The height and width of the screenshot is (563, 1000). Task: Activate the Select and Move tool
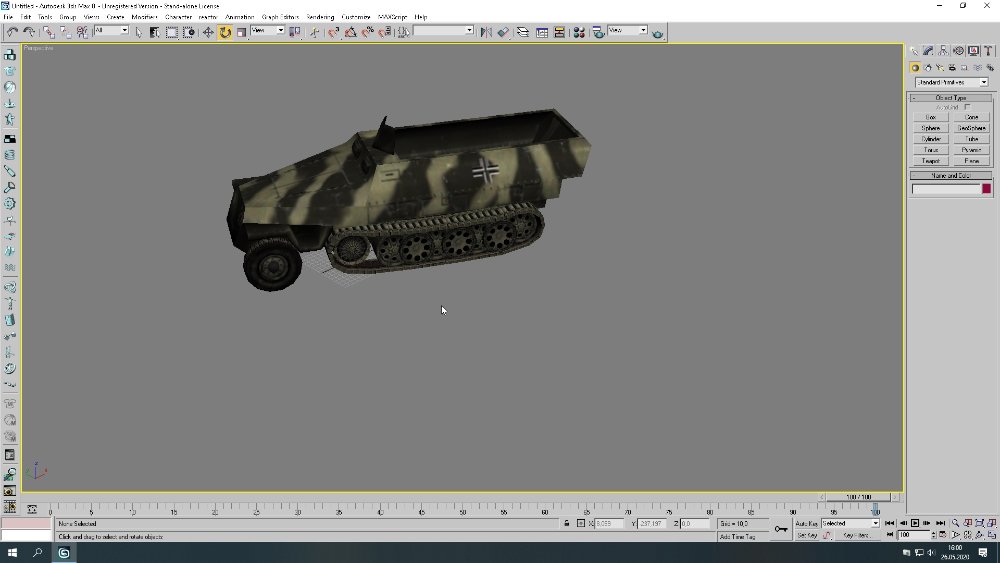pos(208,32)
